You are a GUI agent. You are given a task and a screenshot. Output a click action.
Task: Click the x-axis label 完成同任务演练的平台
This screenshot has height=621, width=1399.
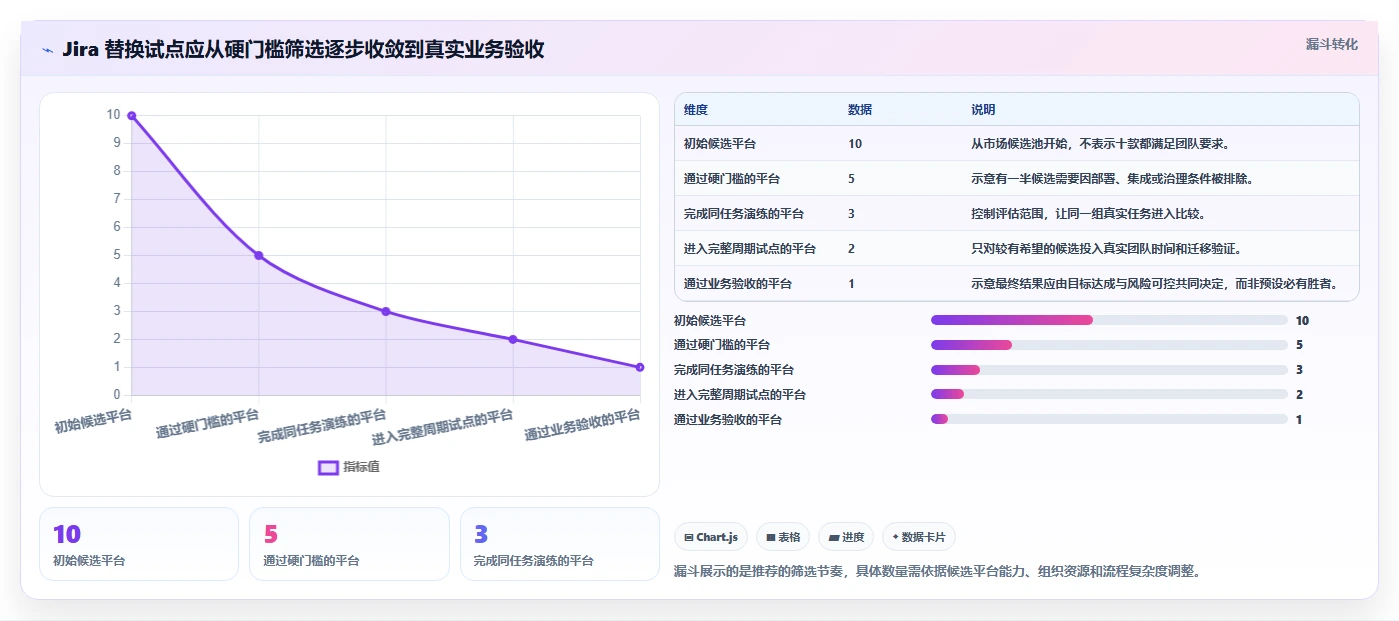coord(322,426)
